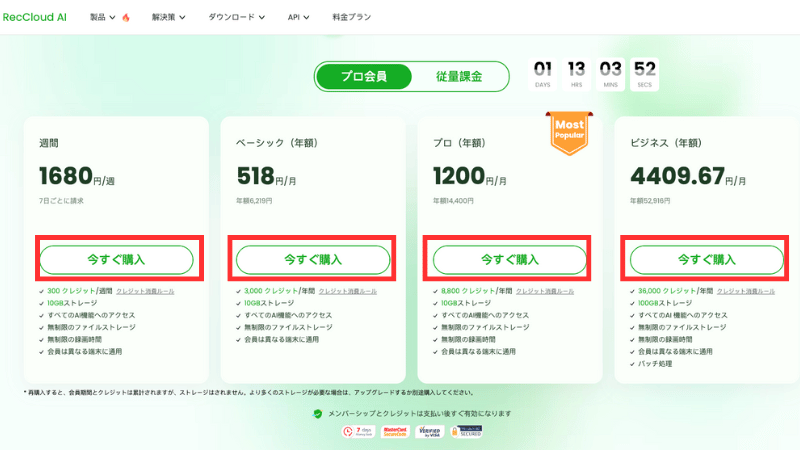Click the バッチ処理 feature text
800x450 pixels.
click(655, 364)
